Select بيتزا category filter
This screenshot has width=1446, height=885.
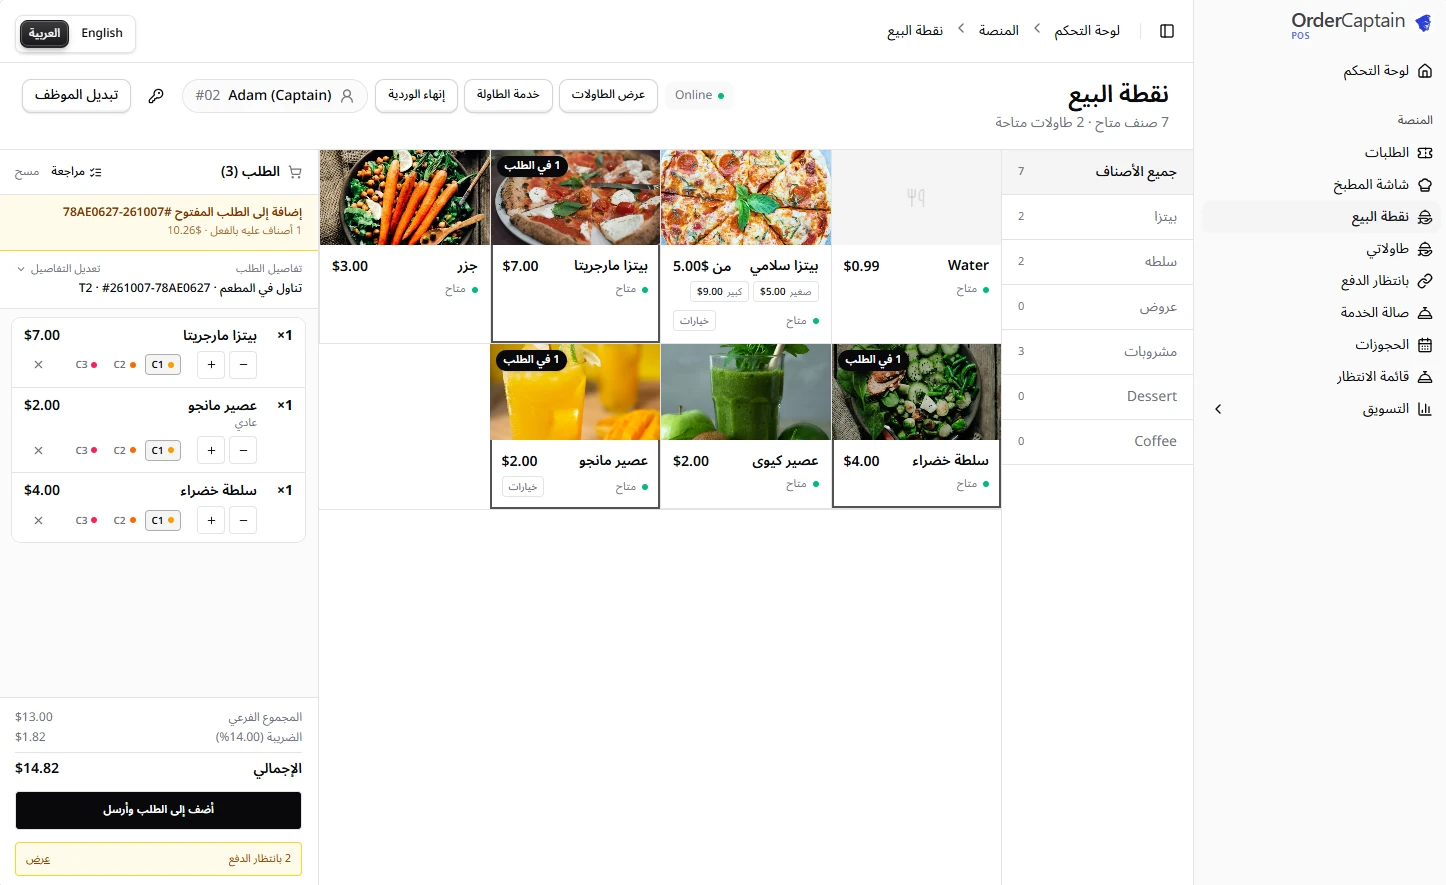1098,217
